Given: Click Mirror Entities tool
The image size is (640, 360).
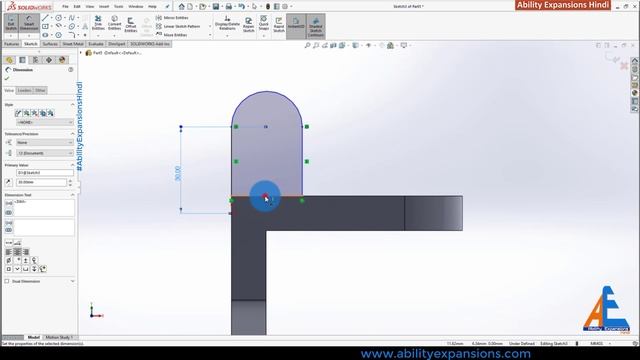Looking at the screenshot, I should pos(172,18).
